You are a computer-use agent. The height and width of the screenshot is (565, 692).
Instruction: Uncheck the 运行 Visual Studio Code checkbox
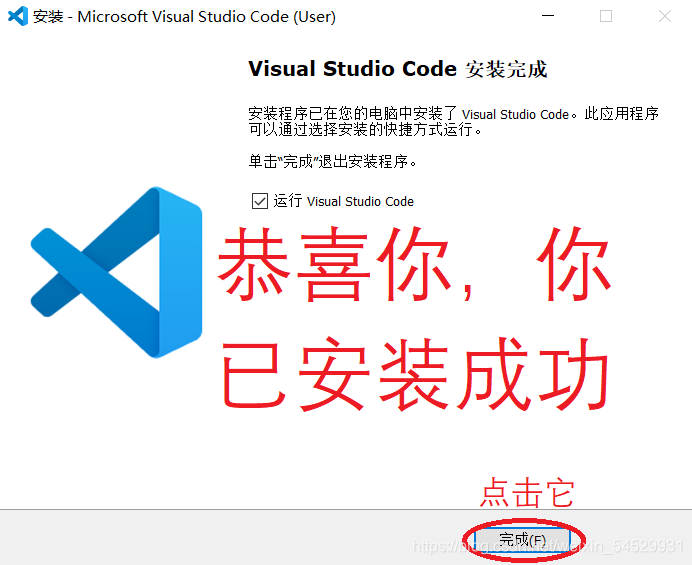[260, 201]
